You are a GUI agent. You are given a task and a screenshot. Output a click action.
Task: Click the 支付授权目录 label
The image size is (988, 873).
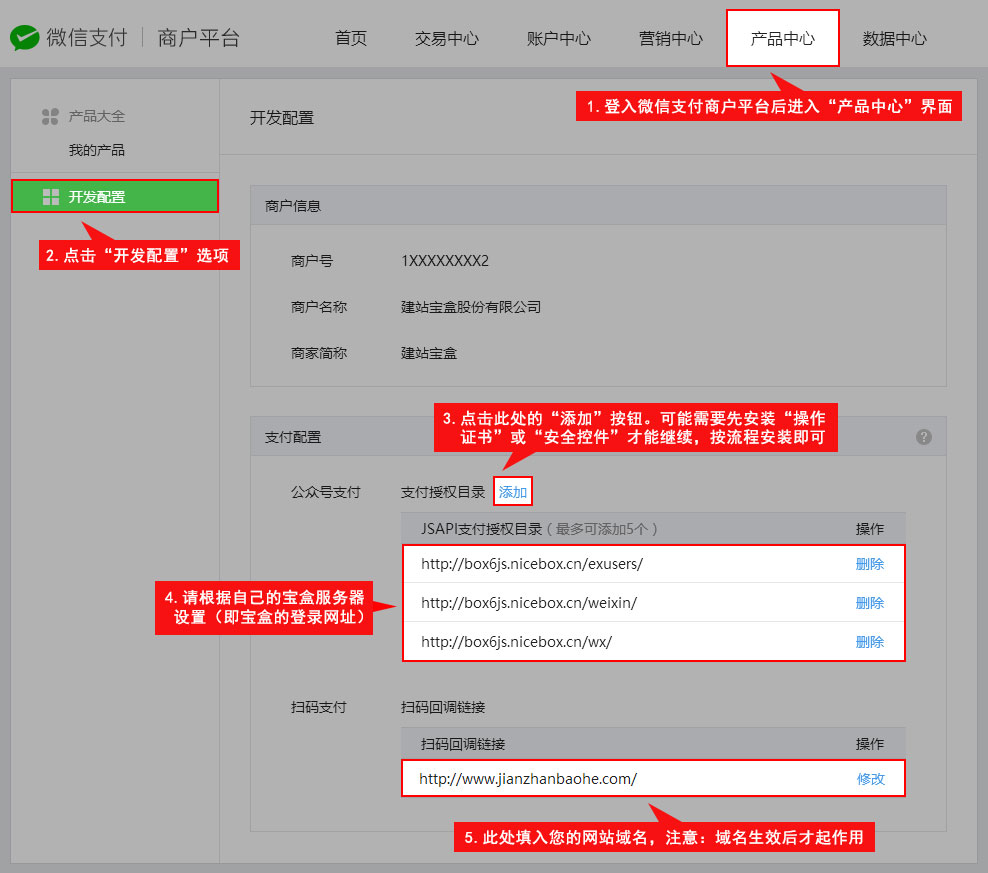coord(443,492)
